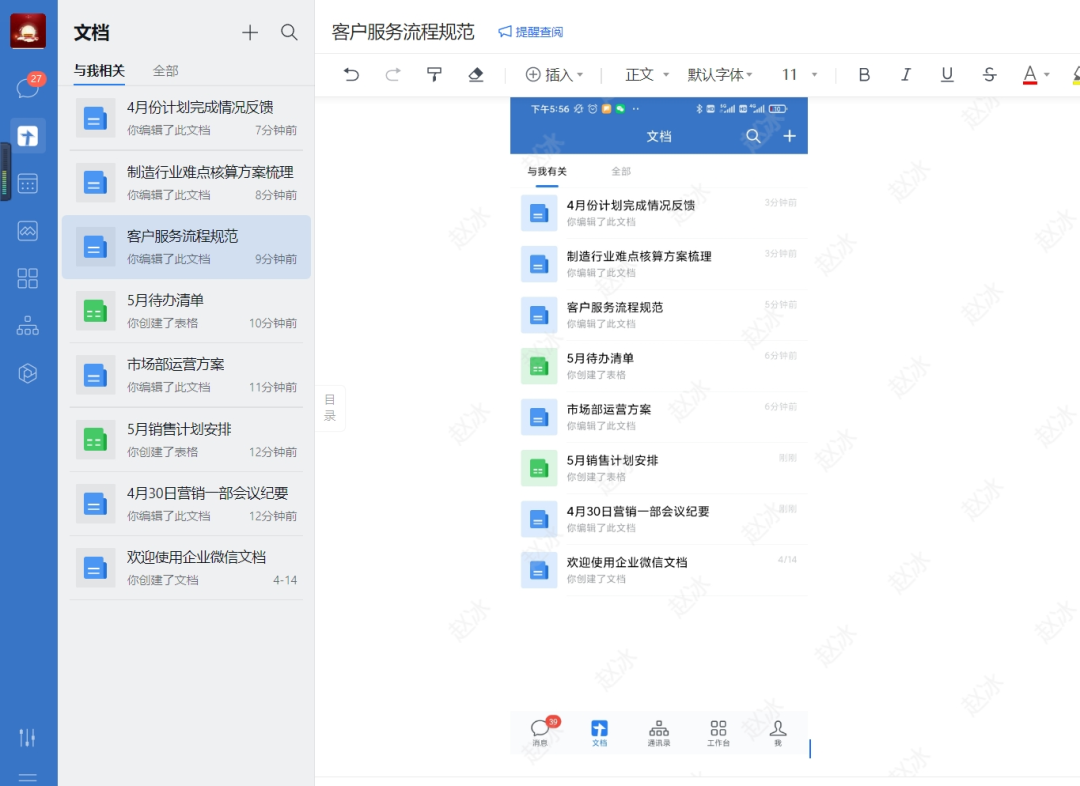Open the font size 11 dropdown

click(x=796, y=74)
